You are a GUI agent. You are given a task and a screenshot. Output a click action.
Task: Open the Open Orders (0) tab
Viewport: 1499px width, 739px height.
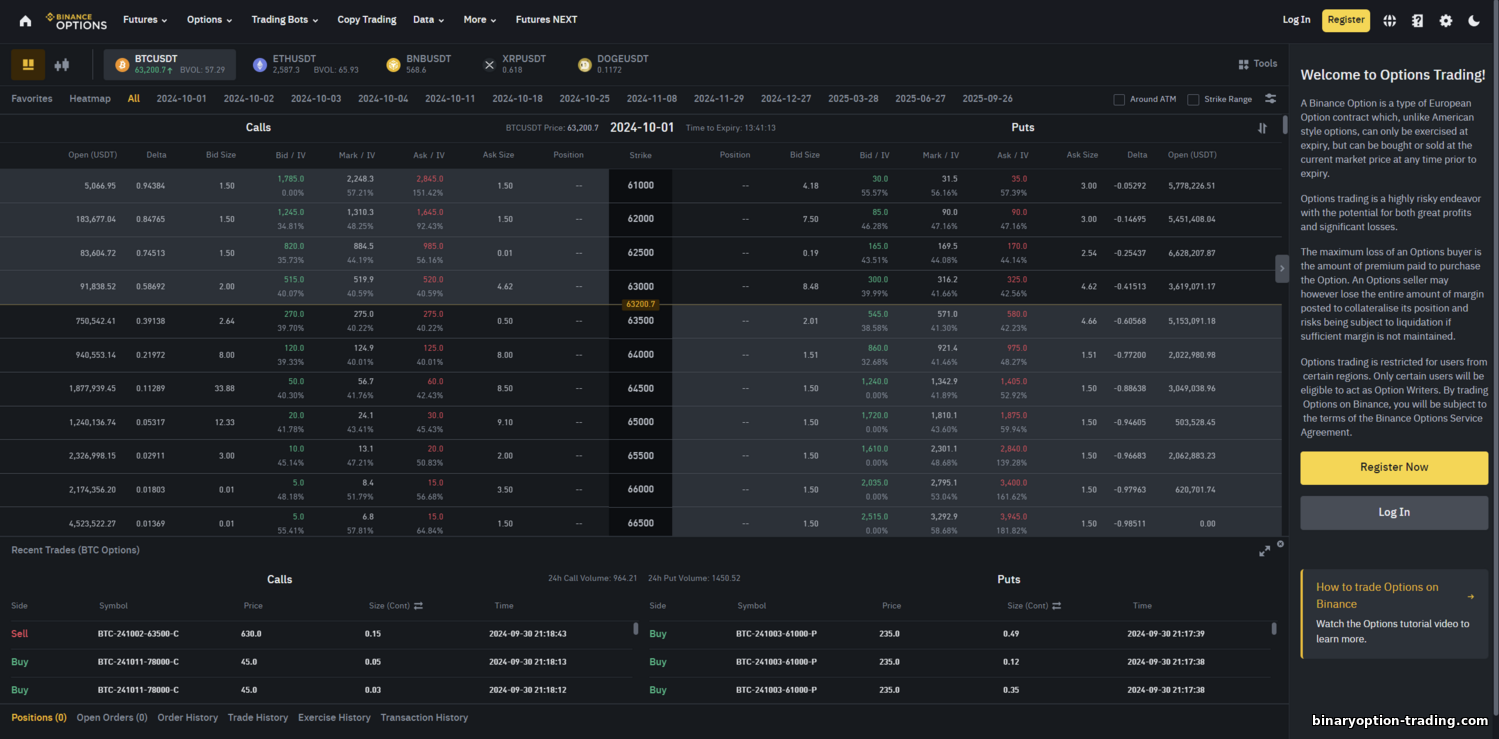(112, 718)
